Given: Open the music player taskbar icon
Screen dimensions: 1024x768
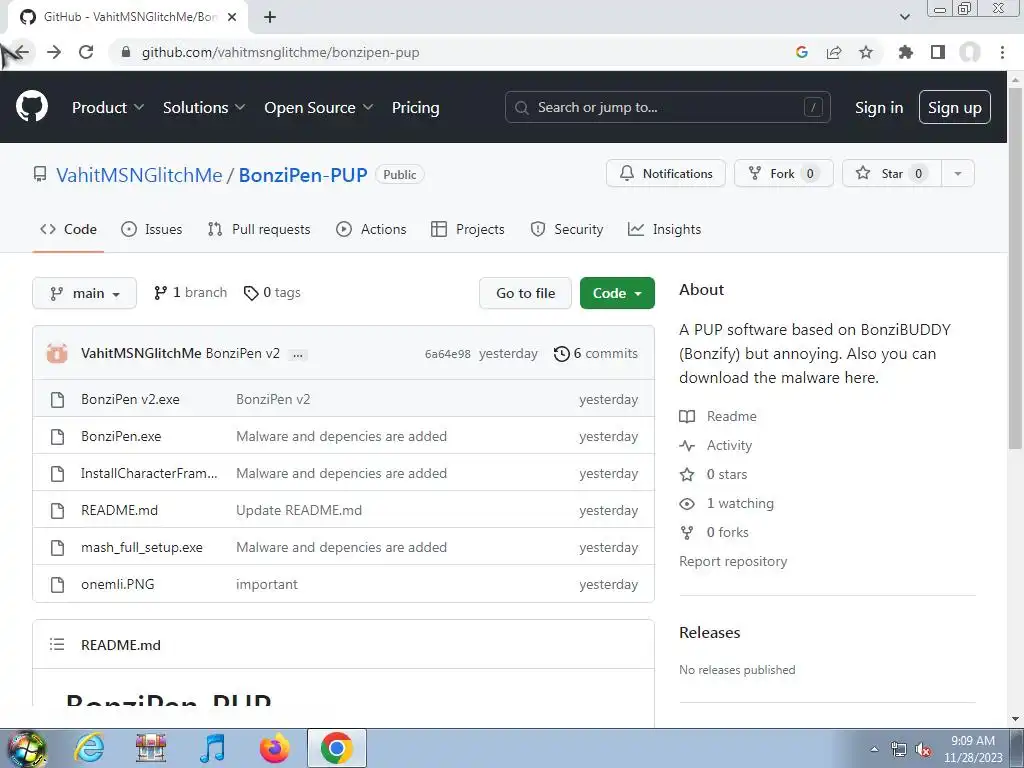Looking at the screenshot, I should coord(212,748).
